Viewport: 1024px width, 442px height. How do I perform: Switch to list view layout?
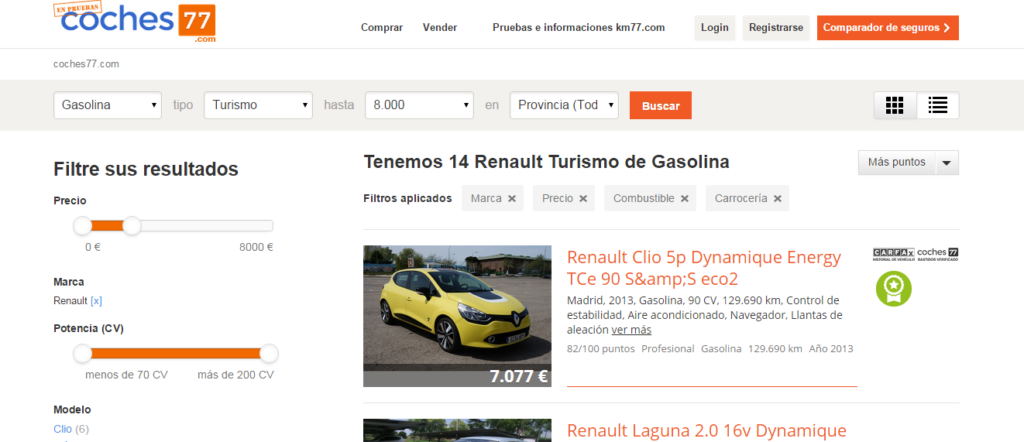tap(937, 105)
